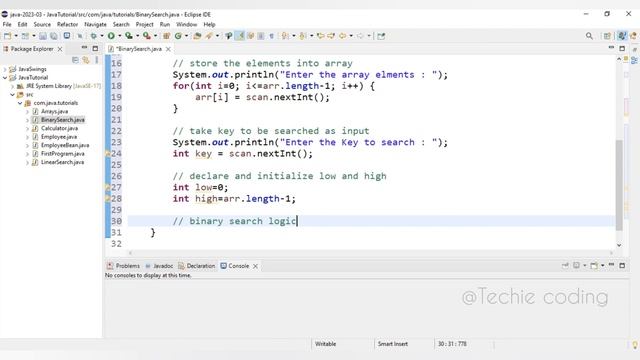The height and width of the screenshot is (360, 640).
Task: Click the Coverage launch icon
Action: [129, 36]
